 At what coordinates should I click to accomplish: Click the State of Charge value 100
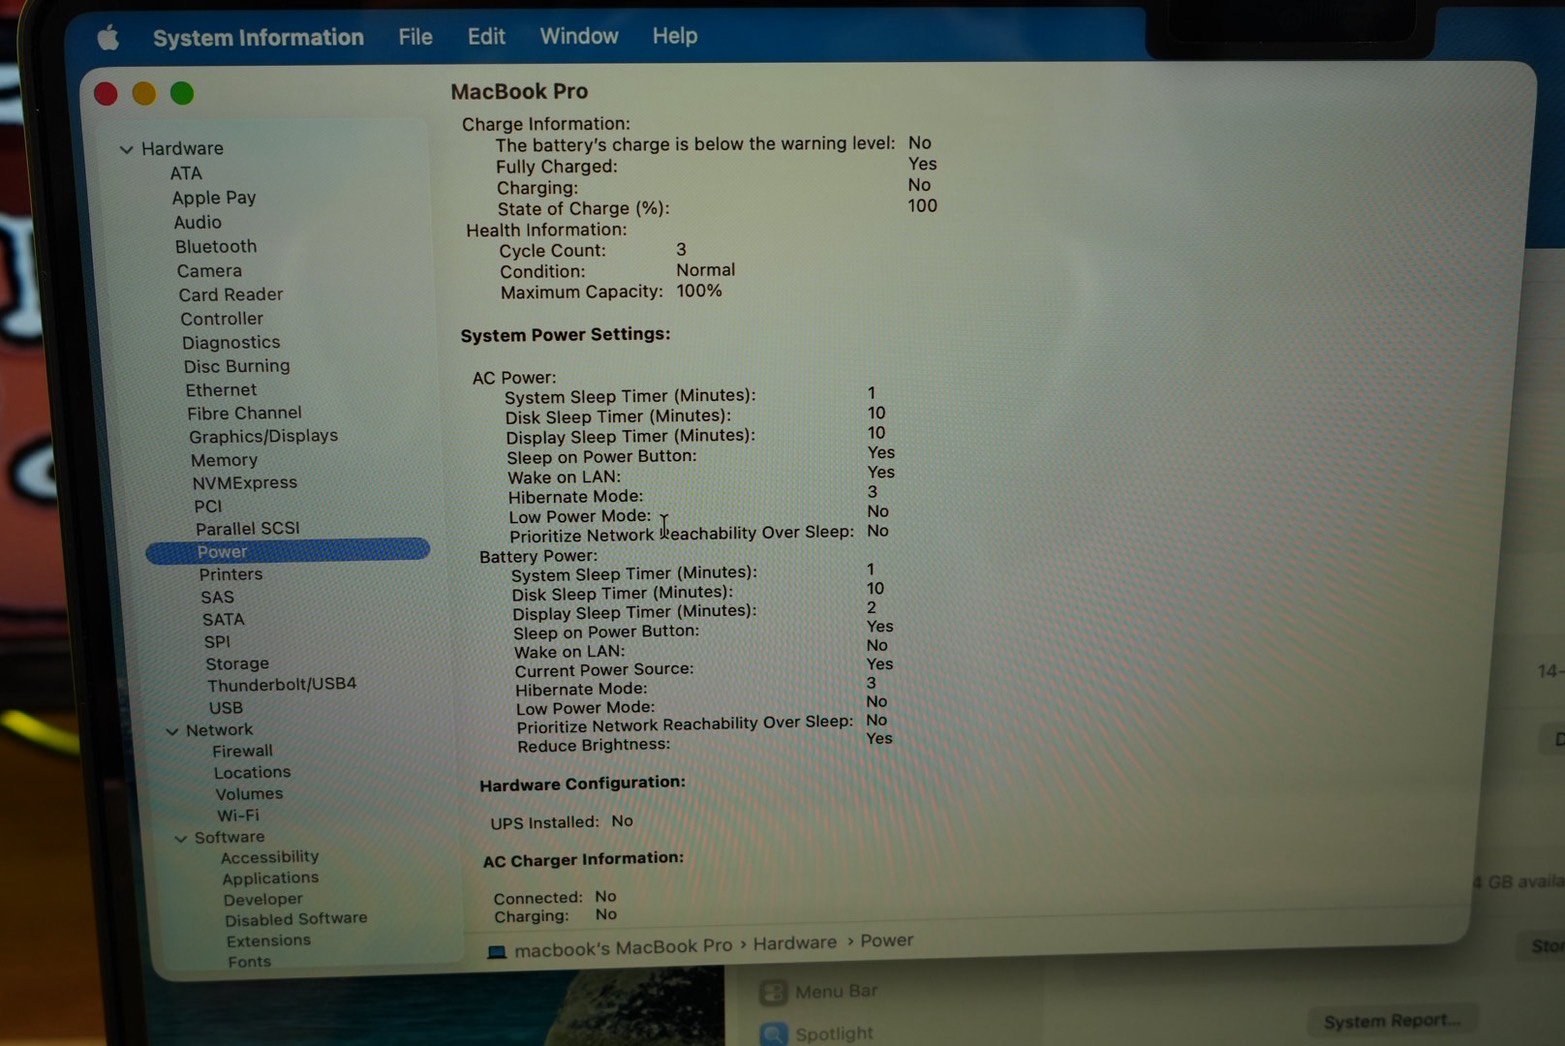[x=922, y=206]
